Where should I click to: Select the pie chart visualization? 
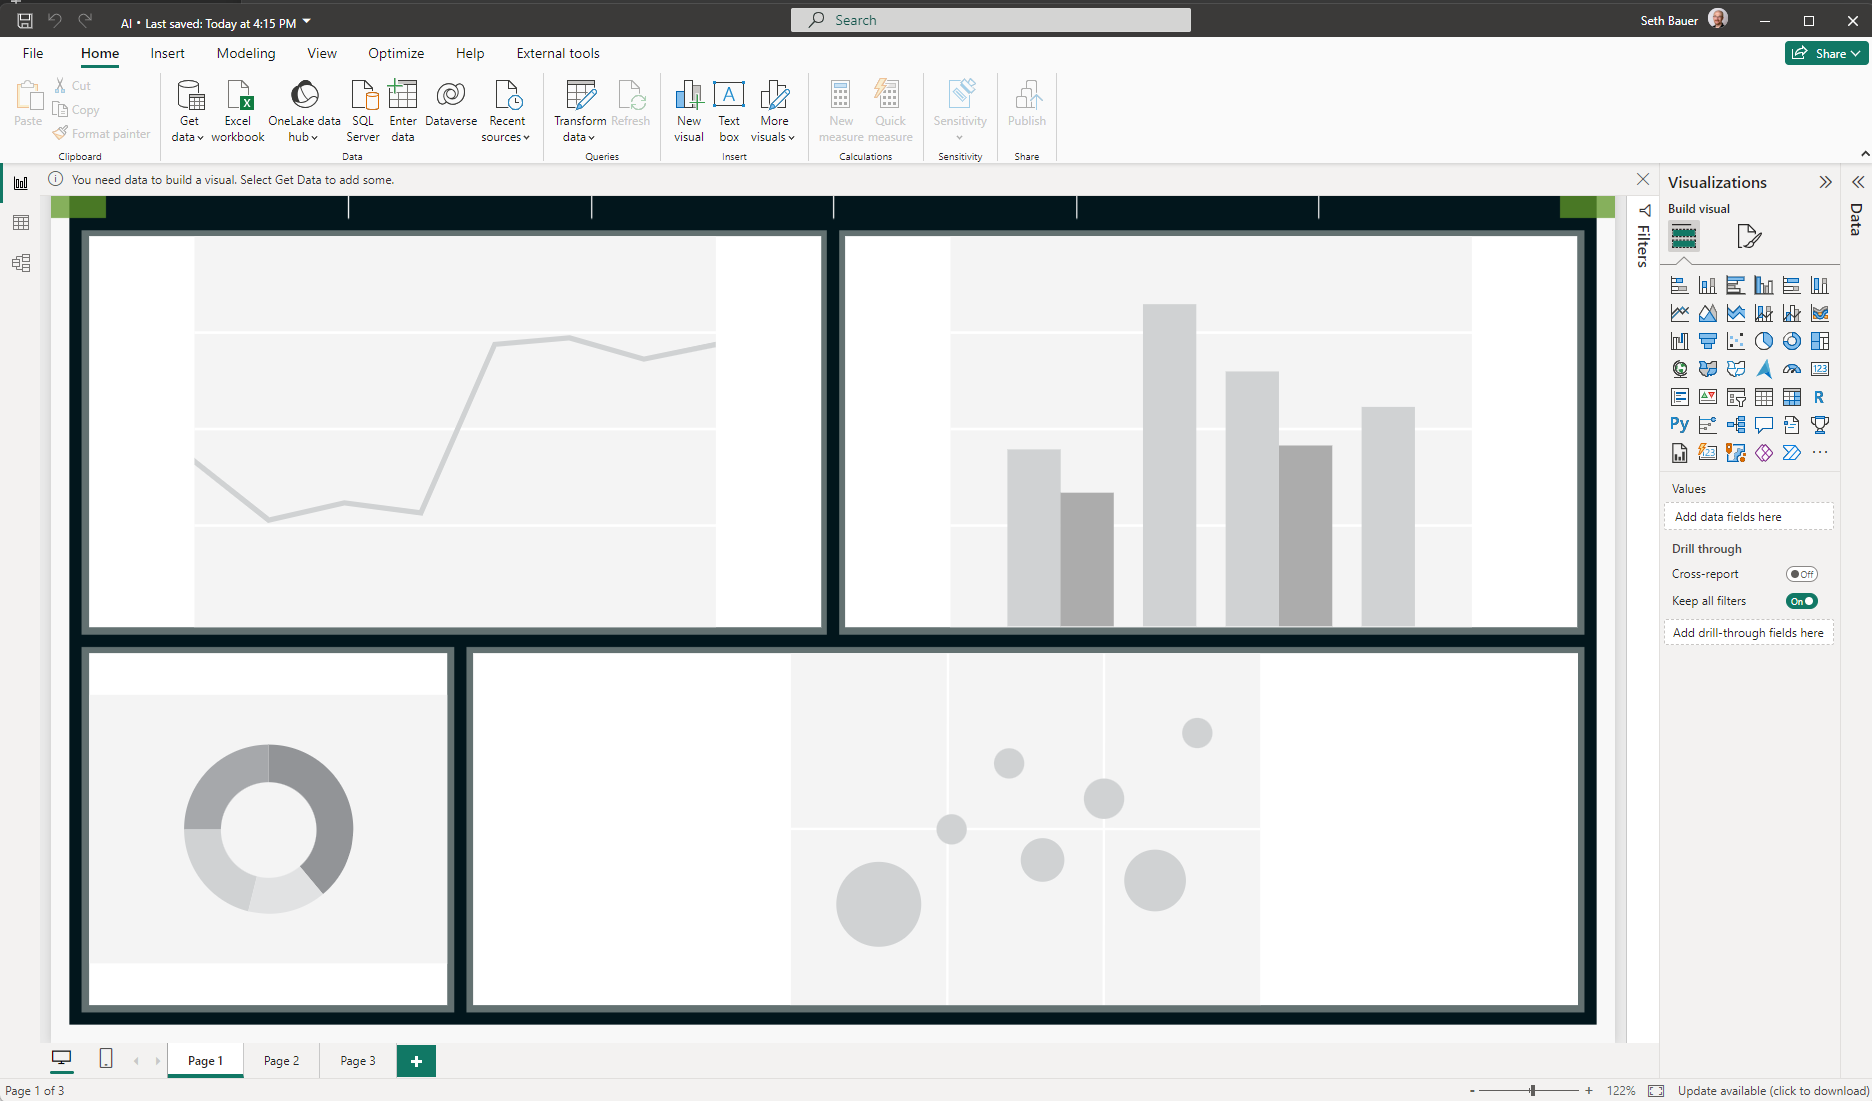(x=1763, y=341)
